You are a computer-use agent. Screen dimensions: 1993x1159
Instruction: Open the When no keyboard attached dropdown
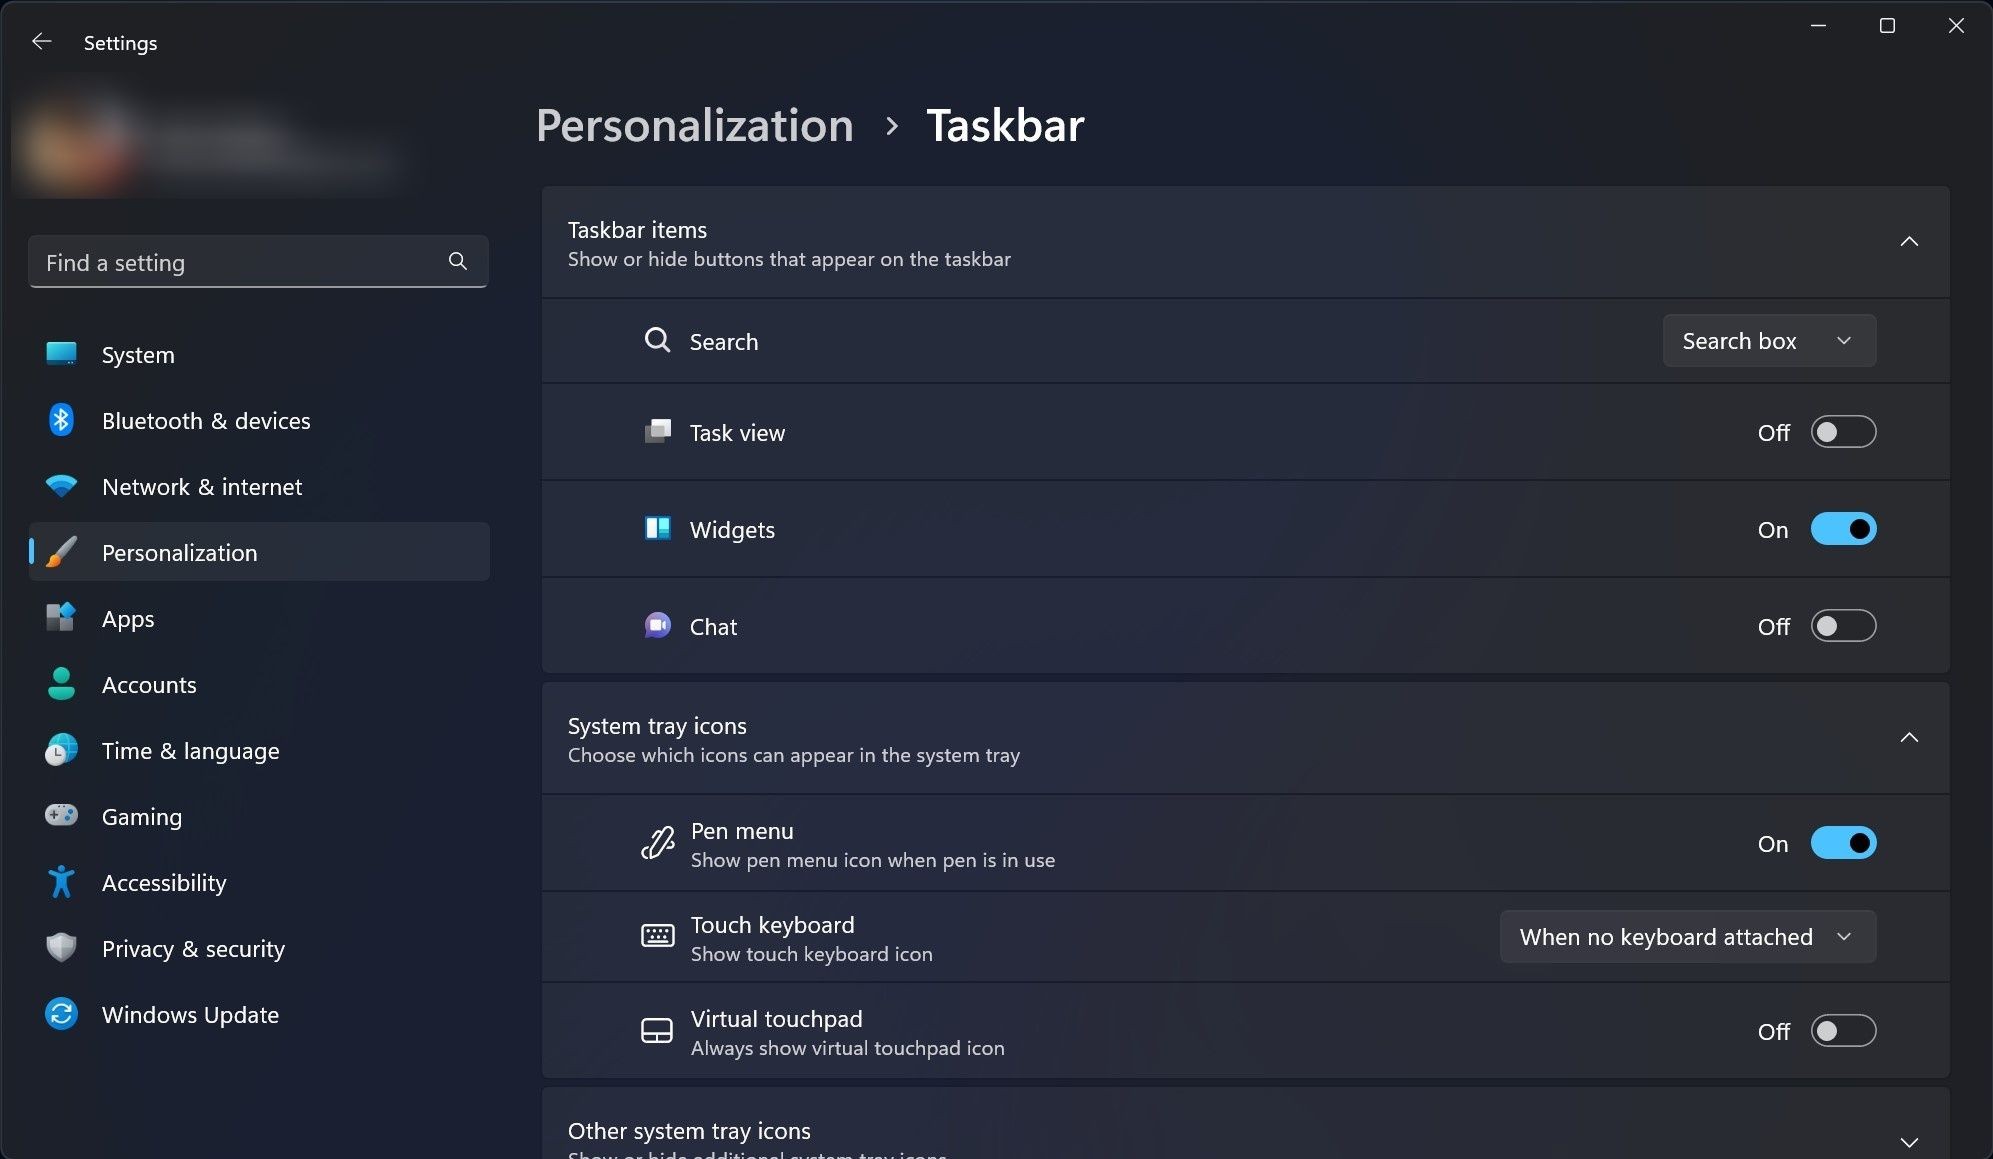(x=1687, y=937)
